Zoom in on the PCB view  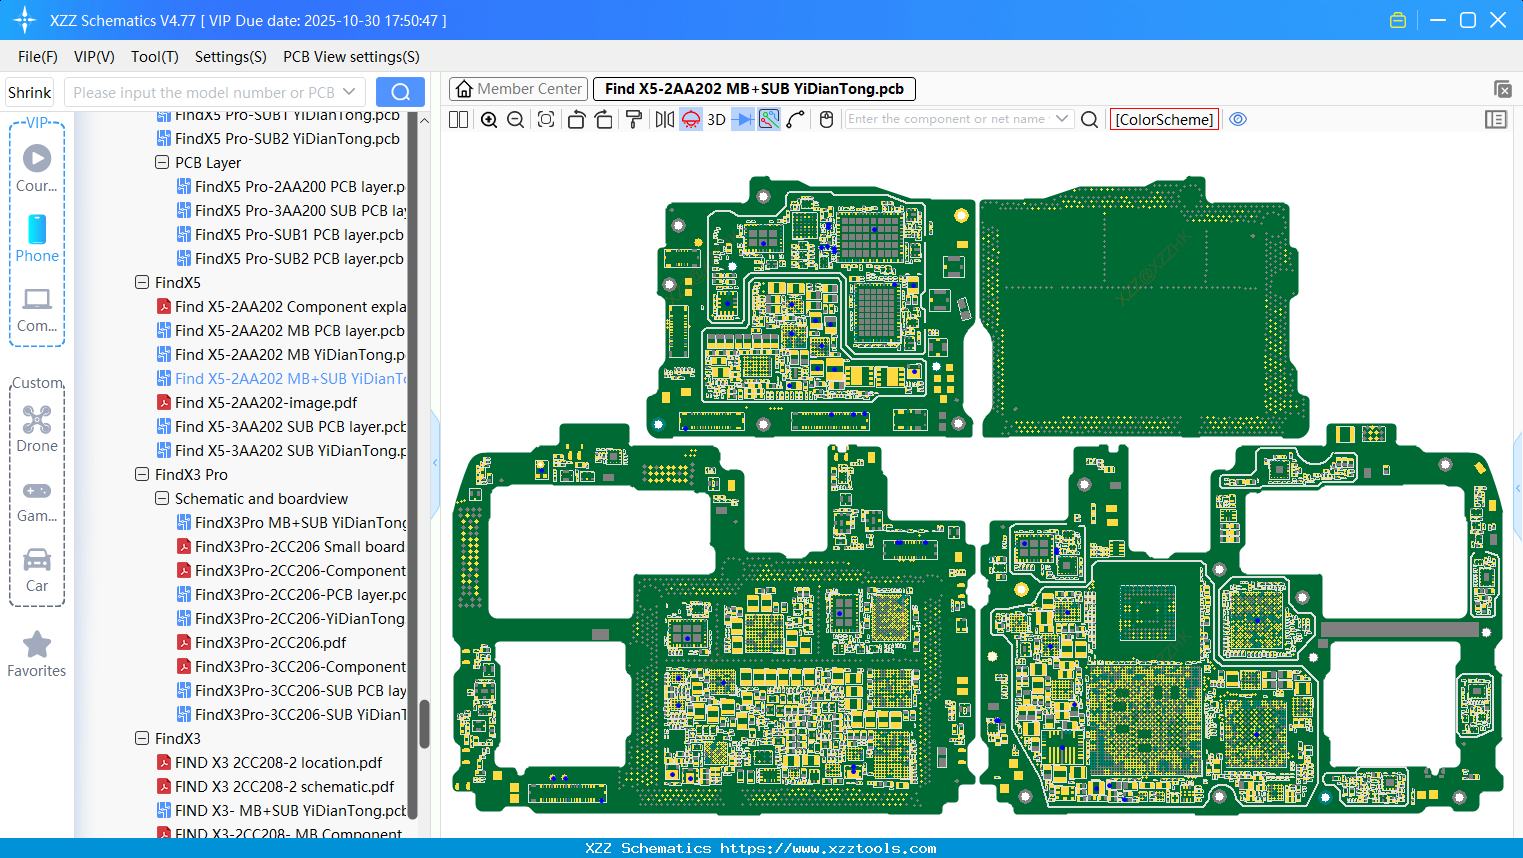pyautogui.click(x=489, y=120)
